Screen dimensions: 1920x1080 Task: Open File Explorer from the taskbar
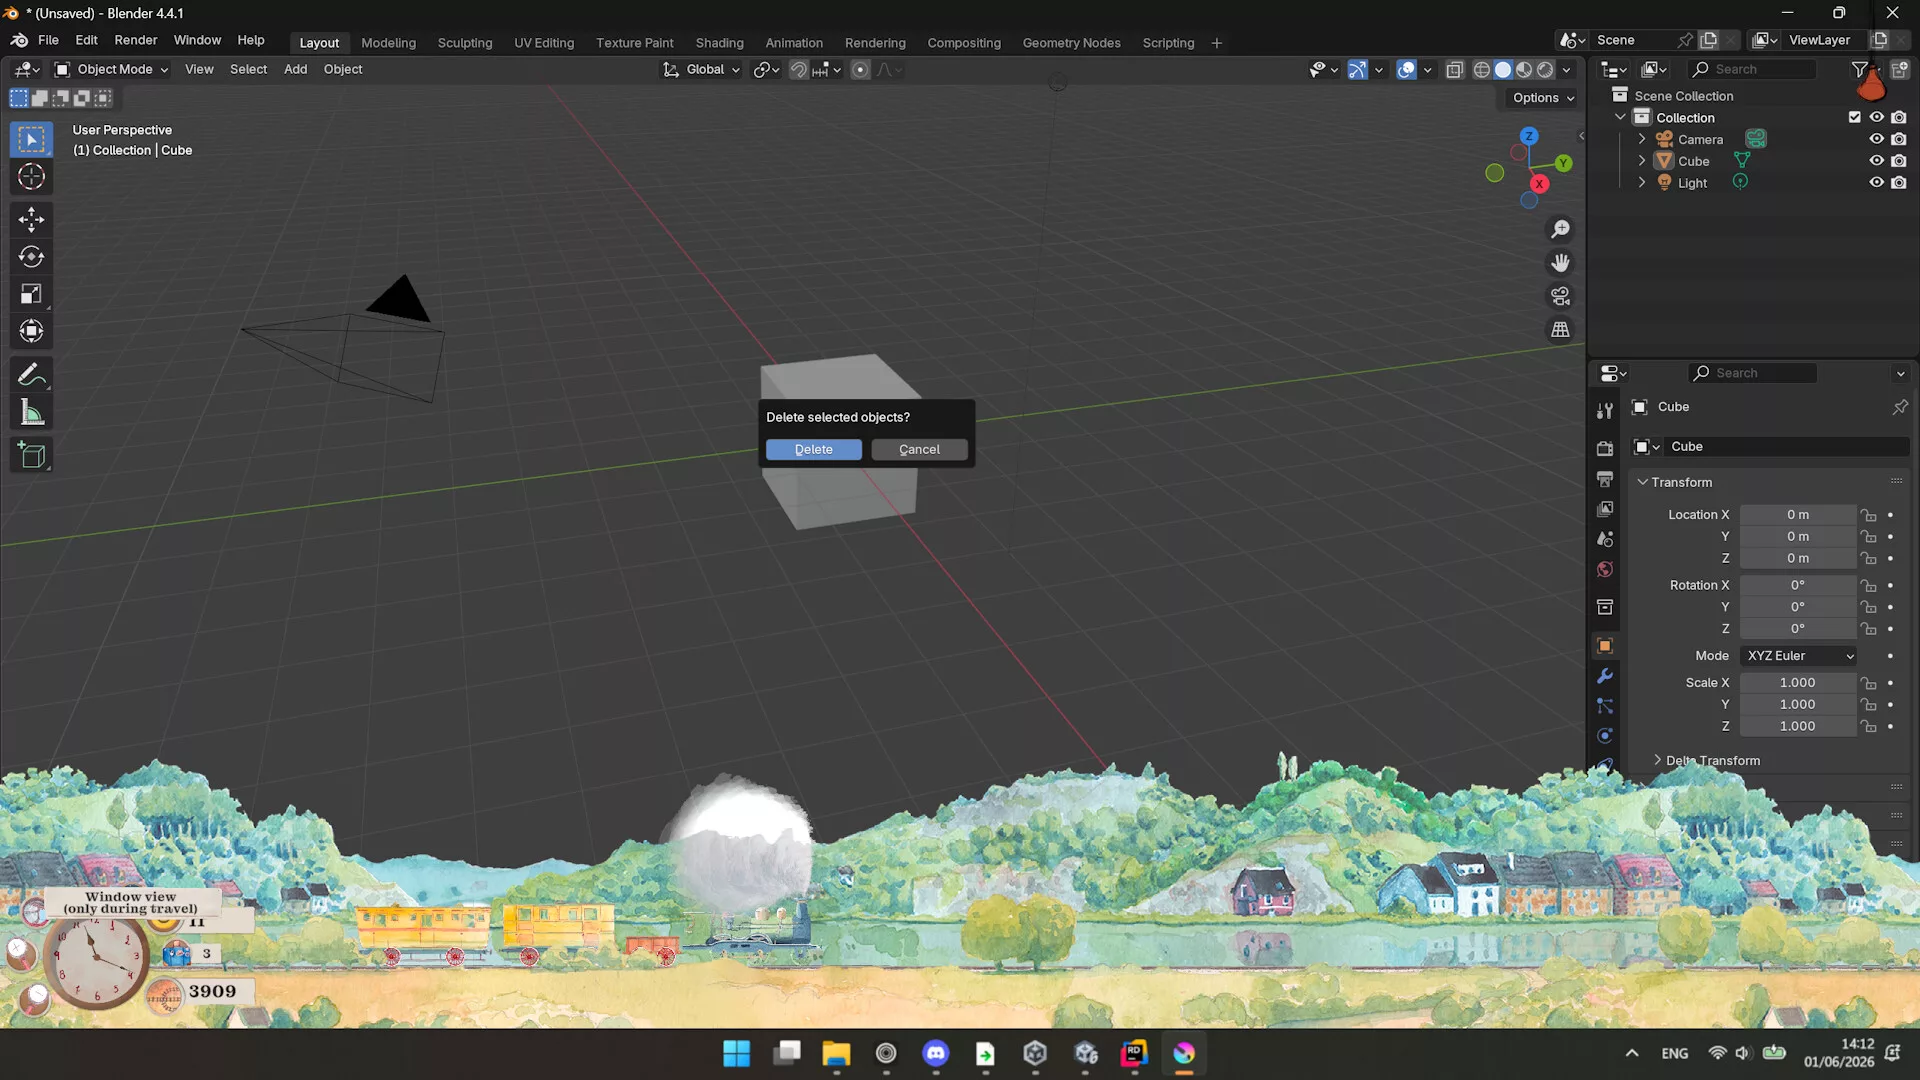836,1053
